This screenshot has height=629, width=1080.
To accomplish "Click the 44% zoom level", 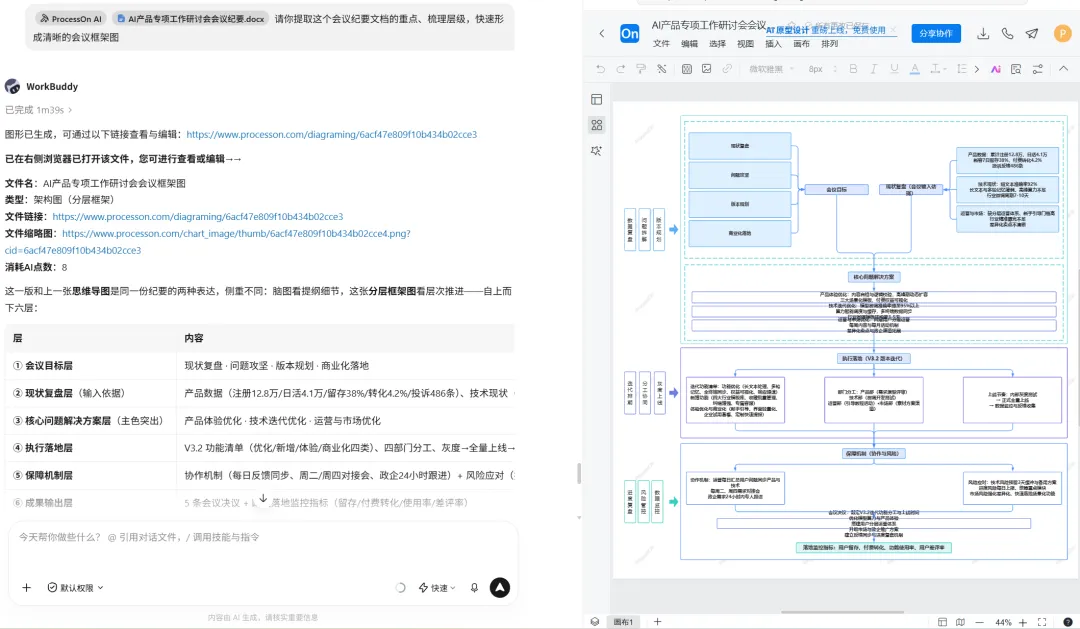I will (x=1003, y=622).
